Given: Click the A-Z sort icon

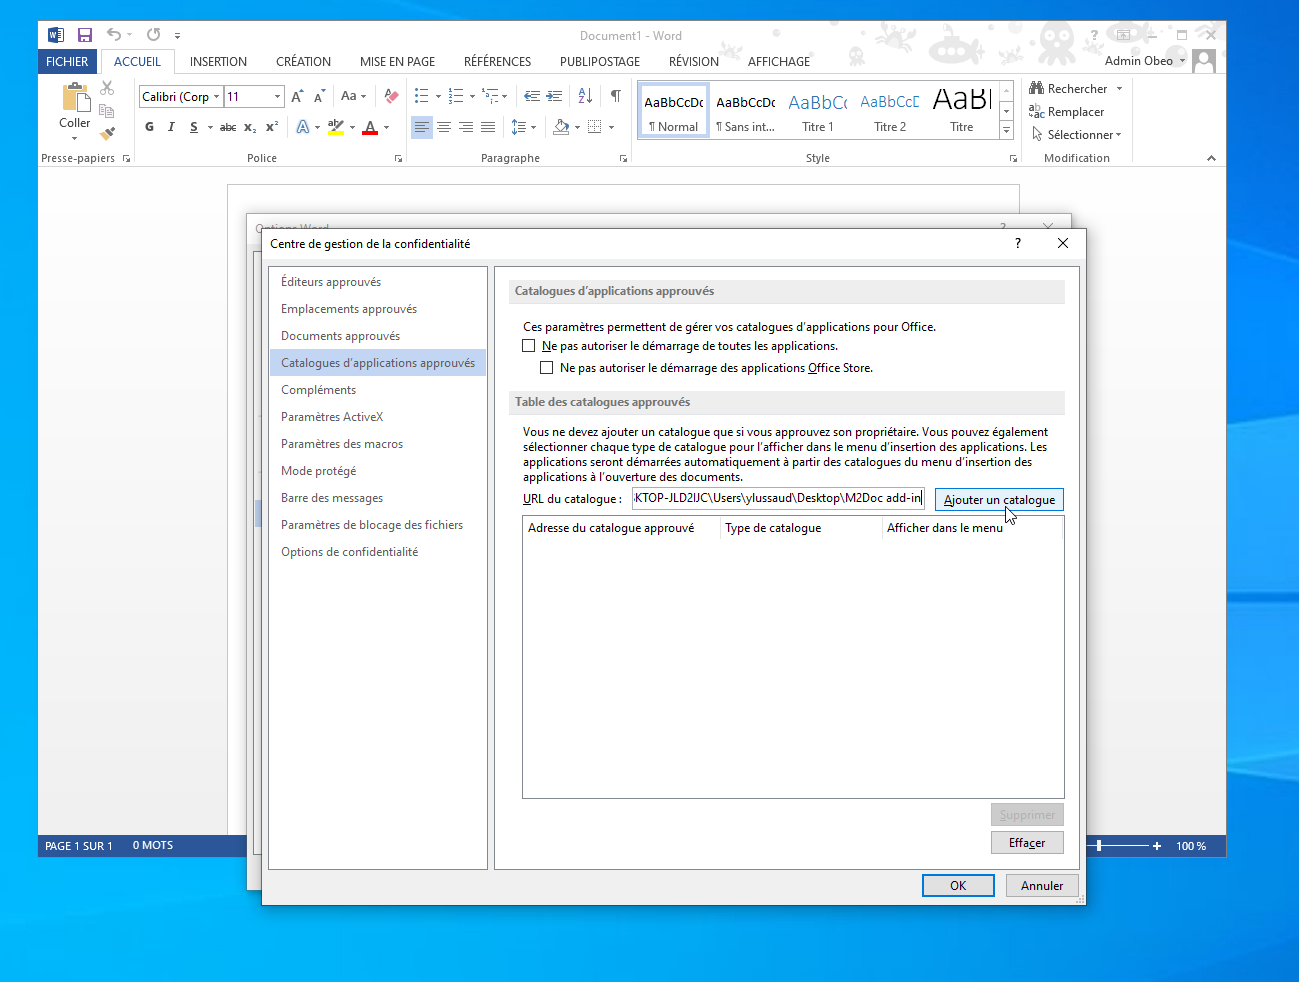Looking at the screenshot, I should (x=585, y=97).
